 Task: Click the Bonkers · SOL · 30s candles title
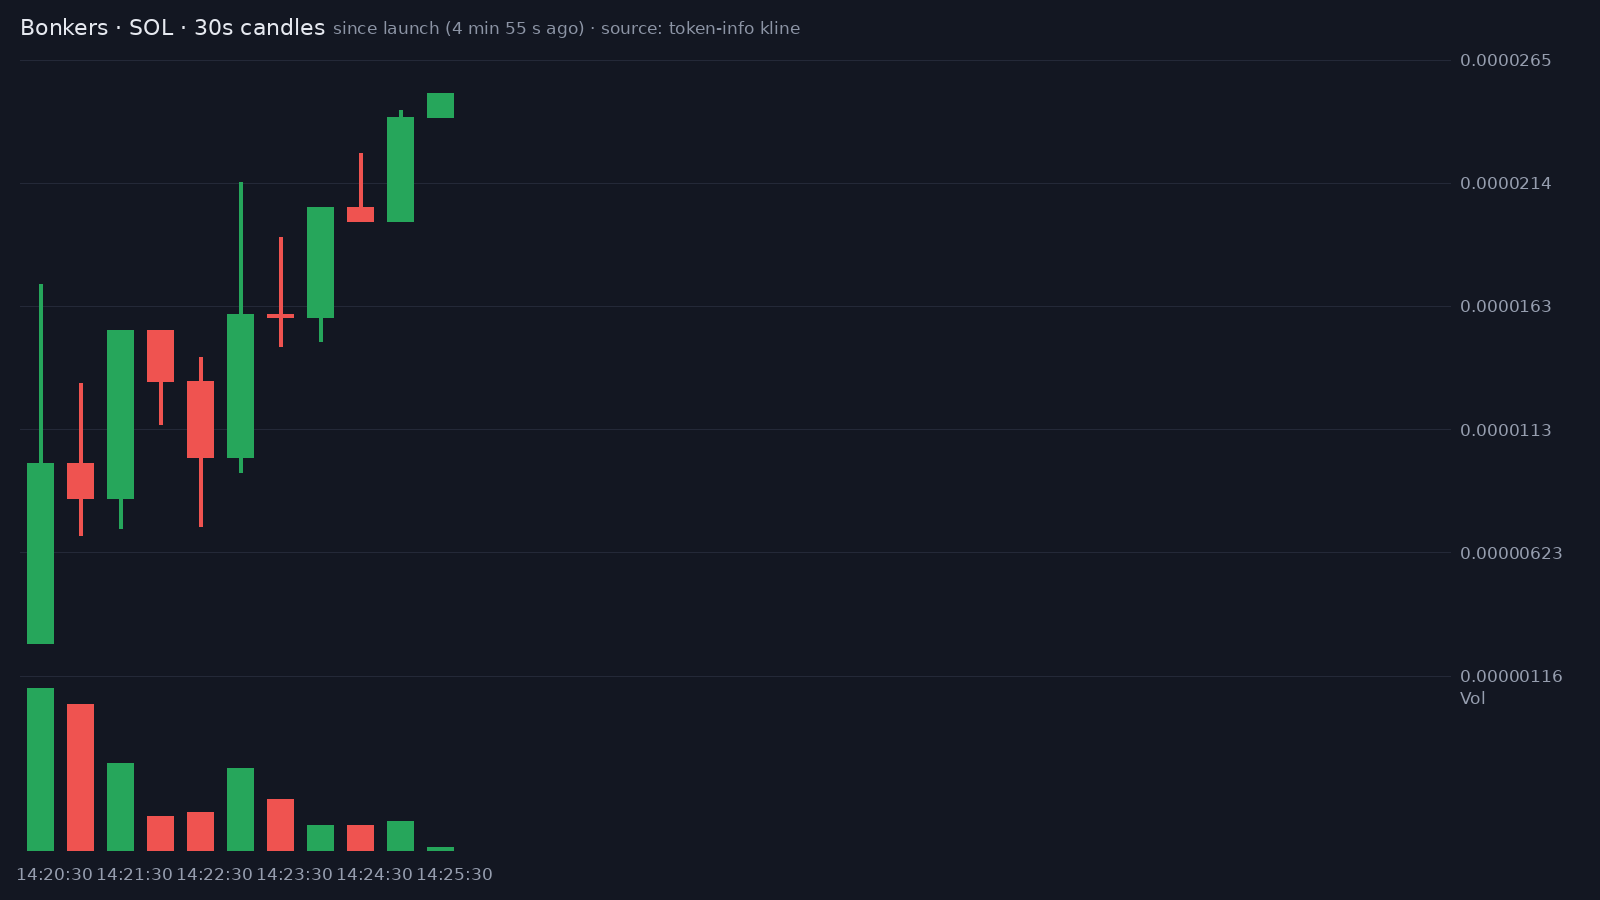pyautogui.click(x=172, y=28)
